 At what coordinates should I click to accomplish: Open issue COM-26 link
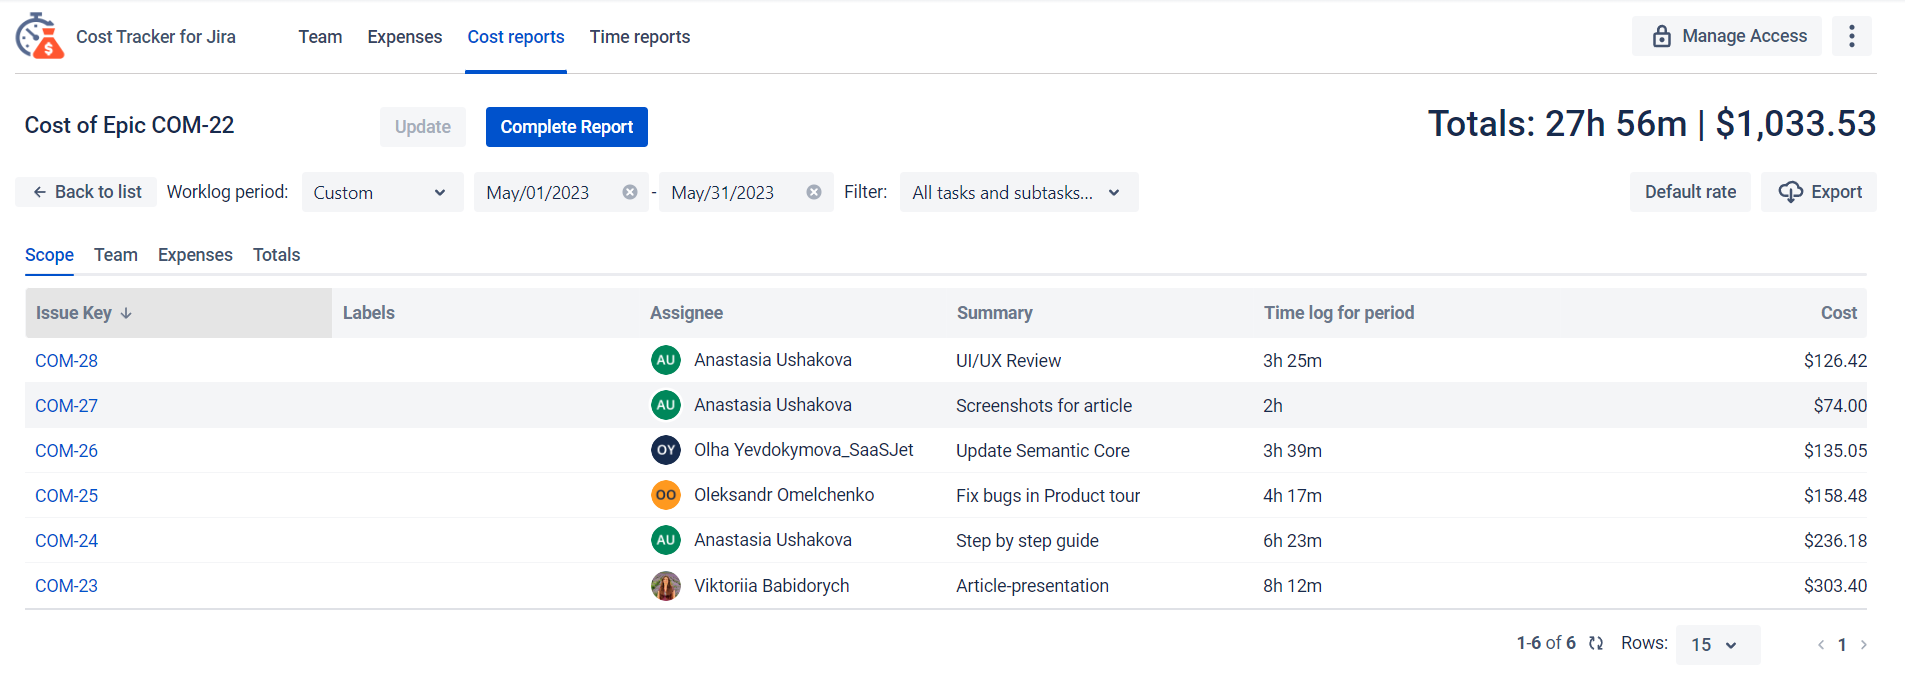[66, 451]
